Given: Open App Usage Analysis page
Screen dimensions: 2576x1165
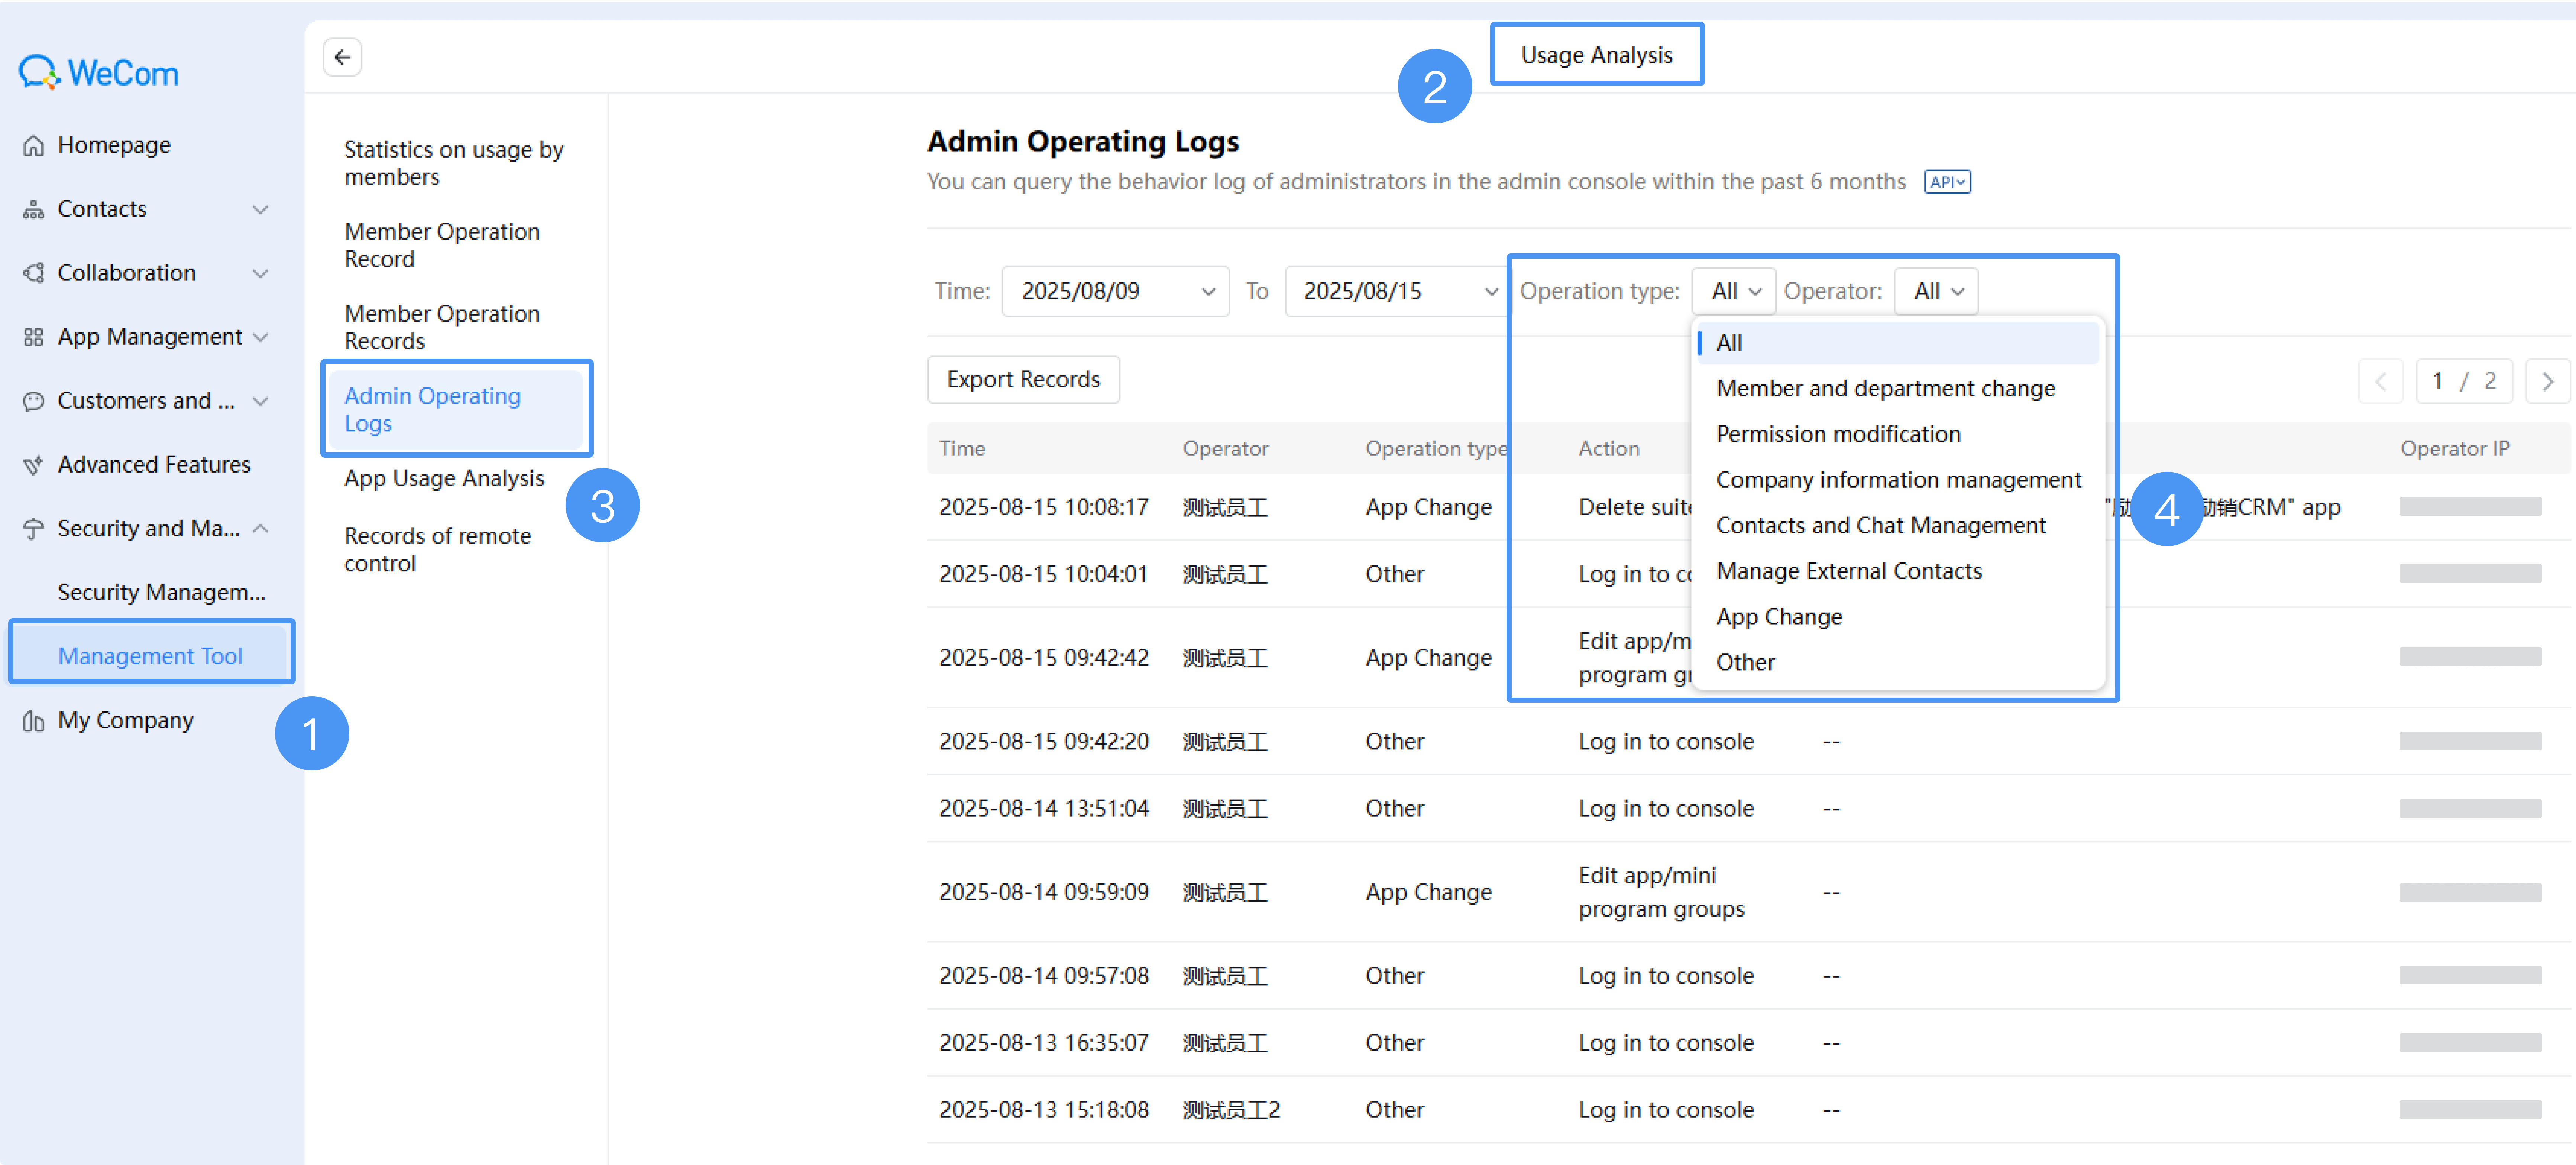Looking at the screenshot, I should (444, 478).
